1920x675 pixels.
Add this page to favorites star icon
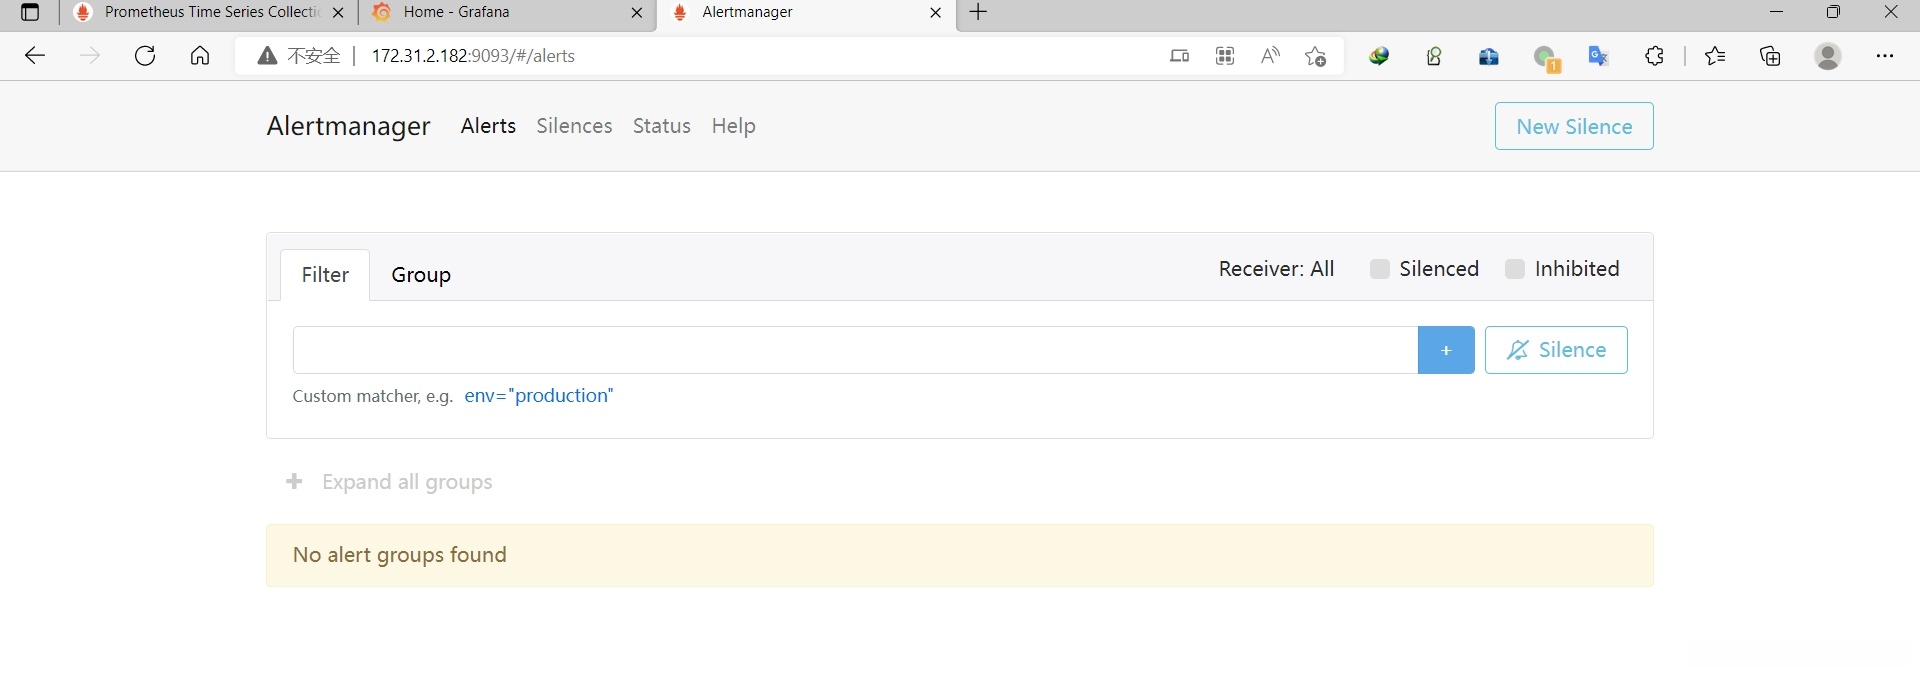(x=1316, y=56)
